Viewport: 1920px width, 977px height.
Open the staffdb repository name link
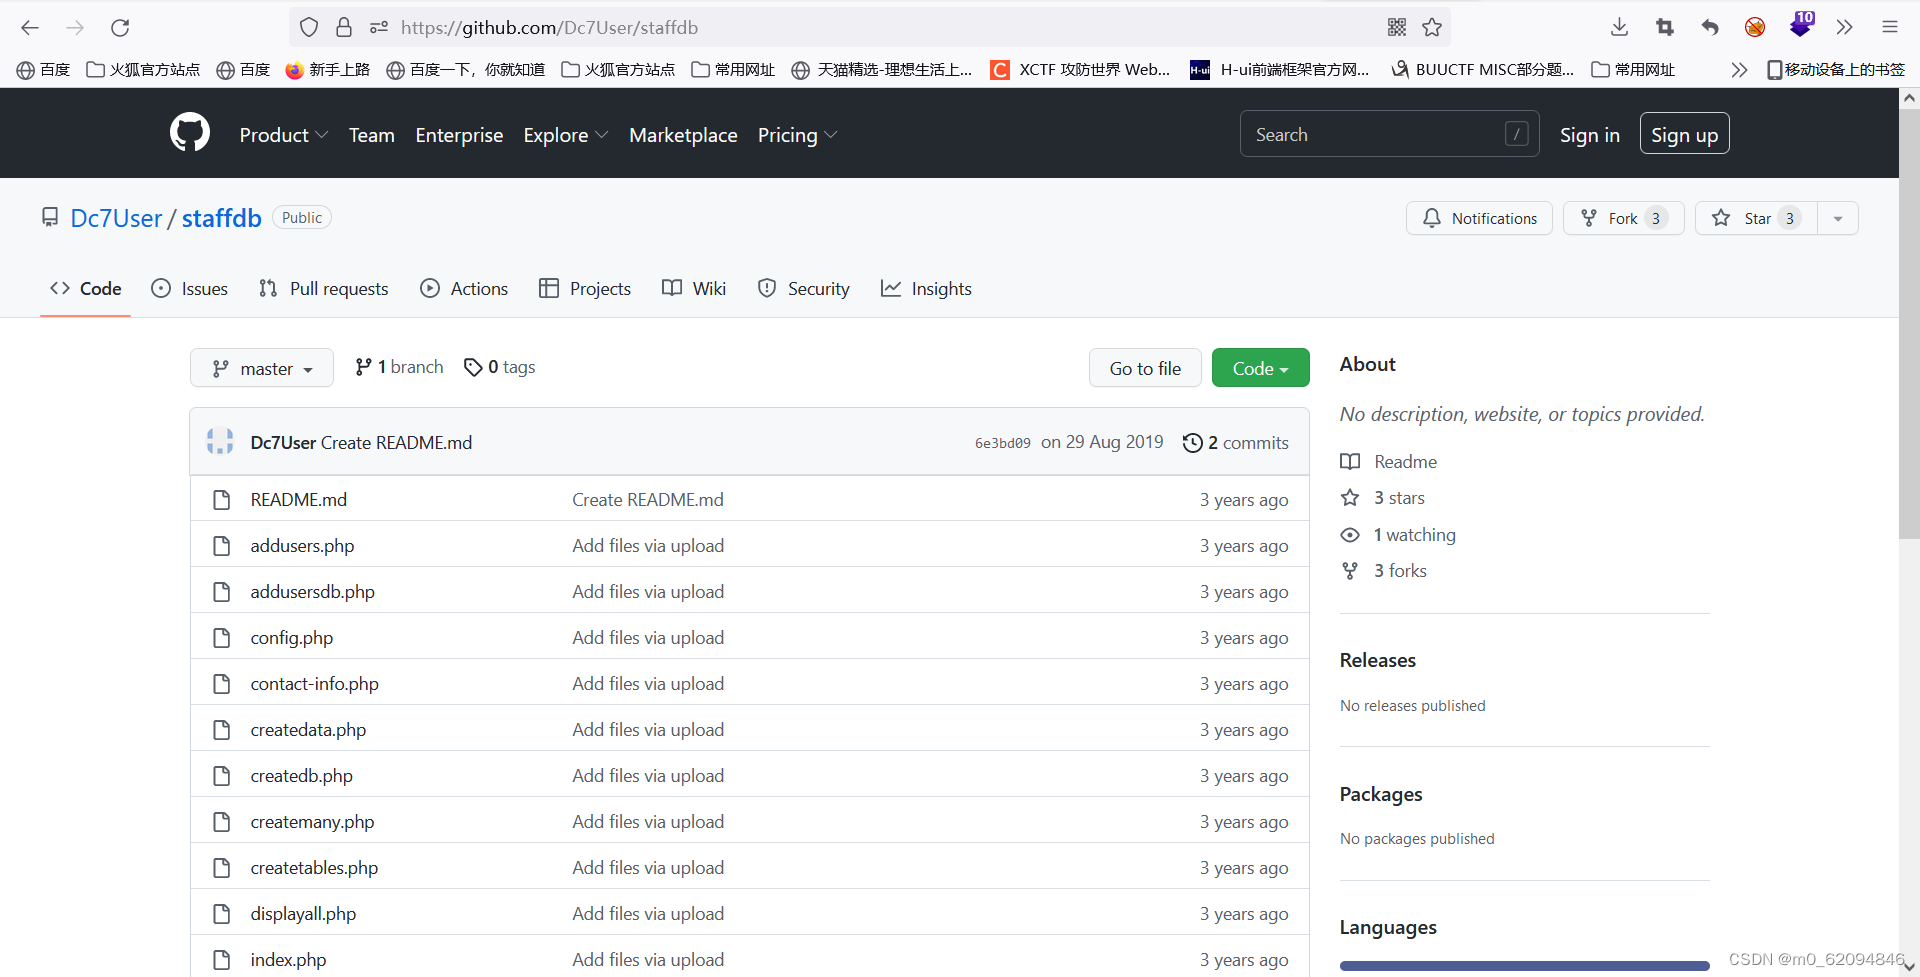pos(221,218)
